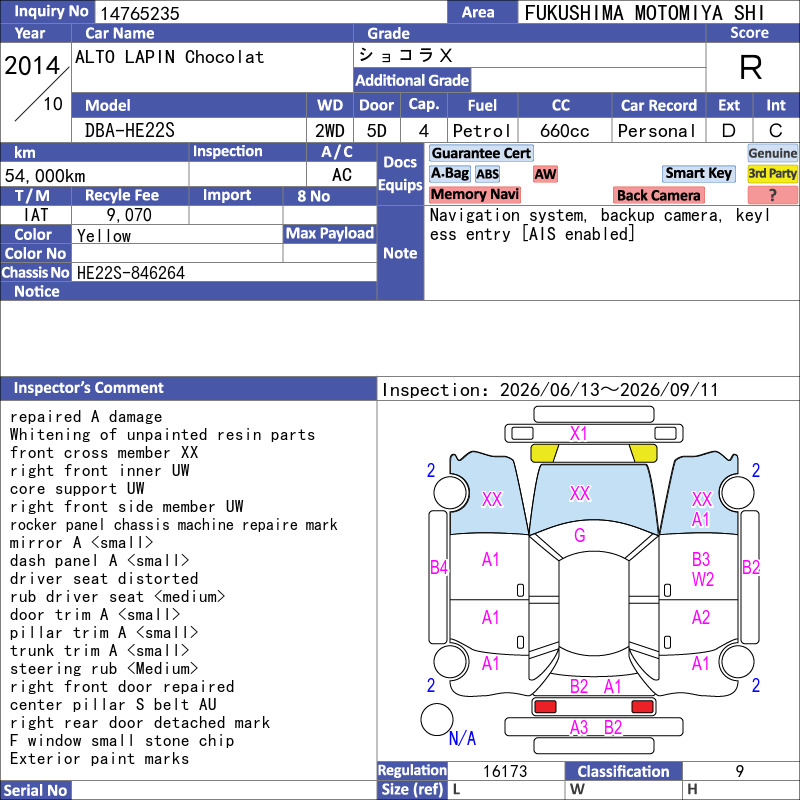Click the comment 'repaired A damage'

[86, 416]
